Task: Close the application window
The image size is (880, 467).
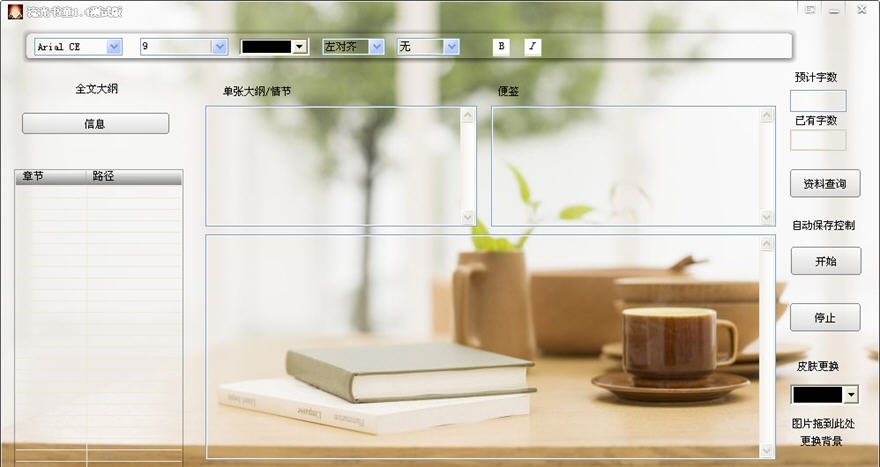Action: (861, 10)
